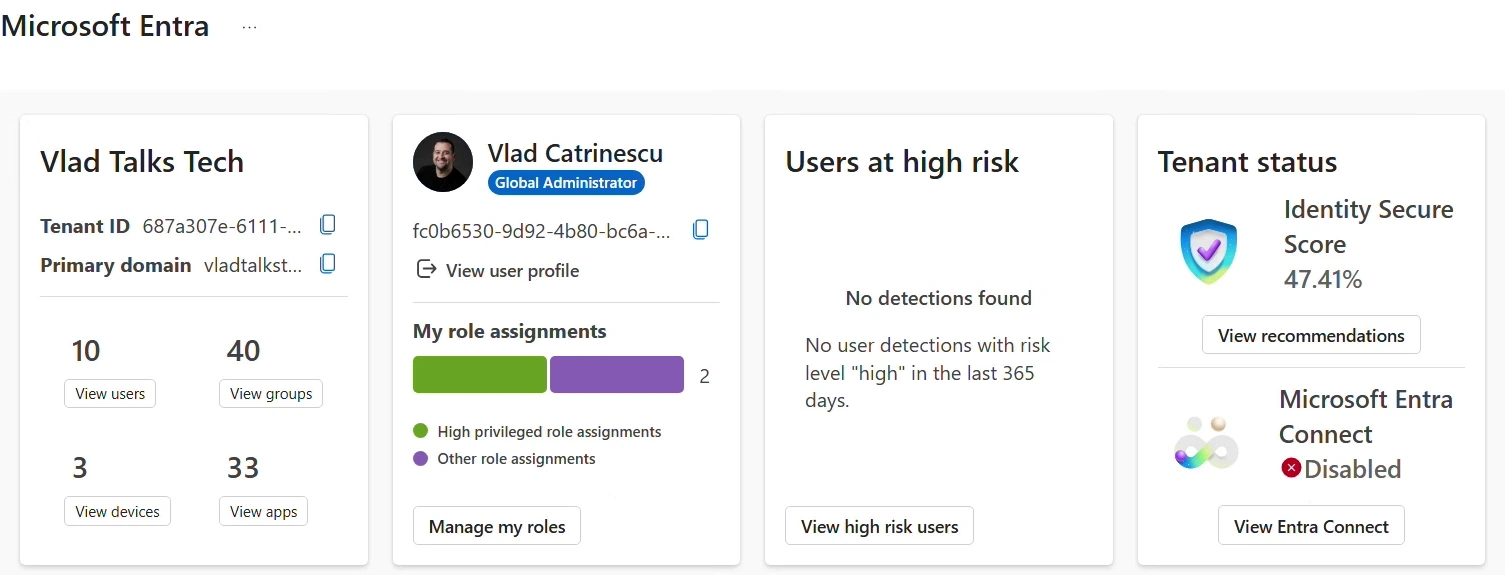Click the purple other roles bar
Image resolution: width=1505 pixels, height=575 pixels.
(617, 374)
